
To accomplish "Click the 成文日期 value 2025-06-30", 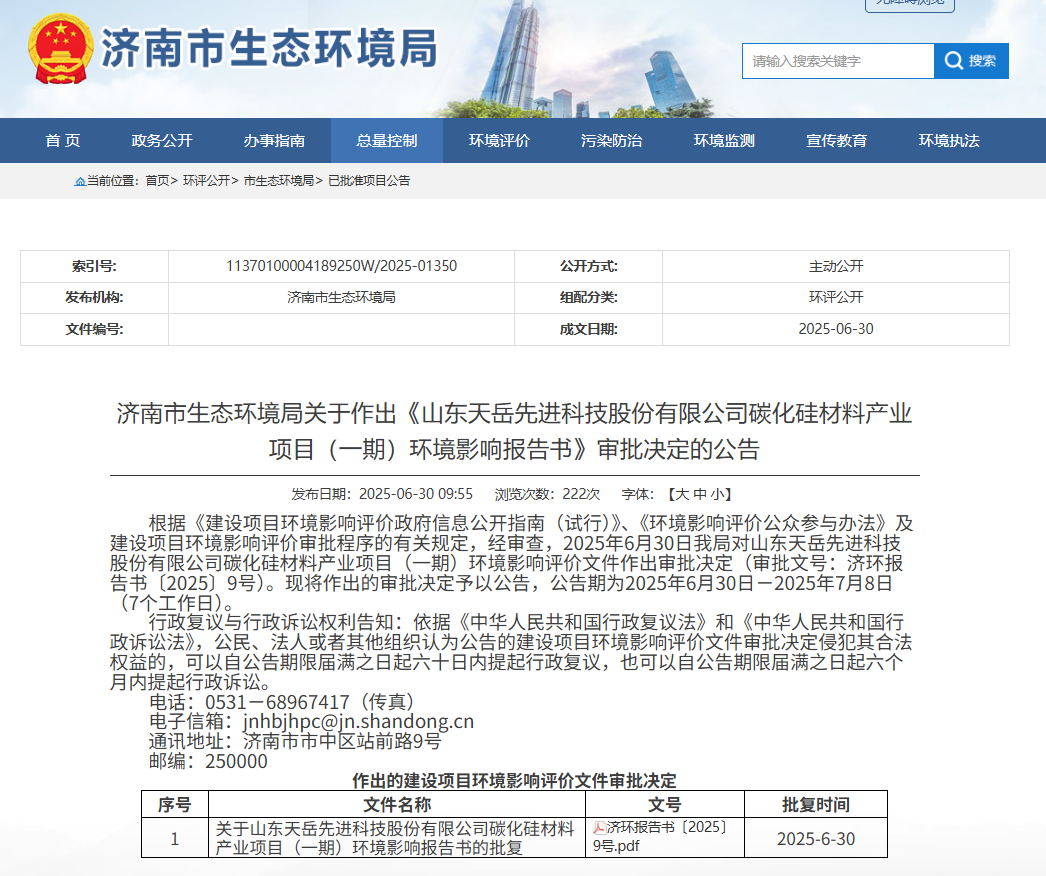I will coord(836,329).
